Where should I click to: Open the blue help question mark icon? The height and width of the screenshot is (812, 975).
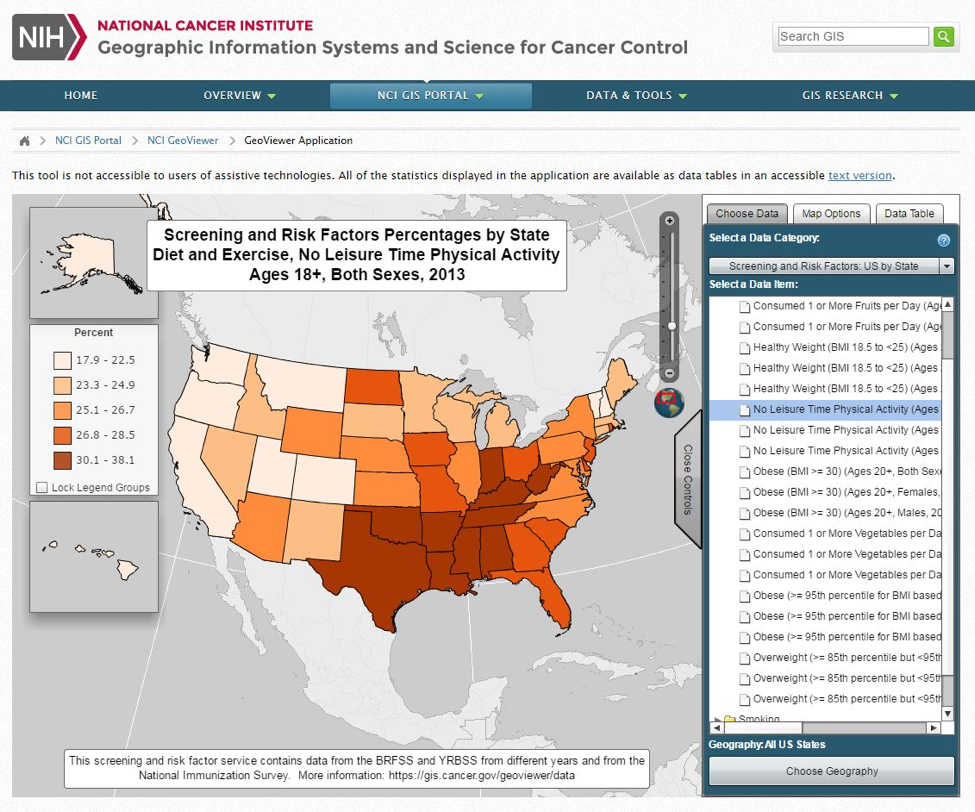point(943,240)
